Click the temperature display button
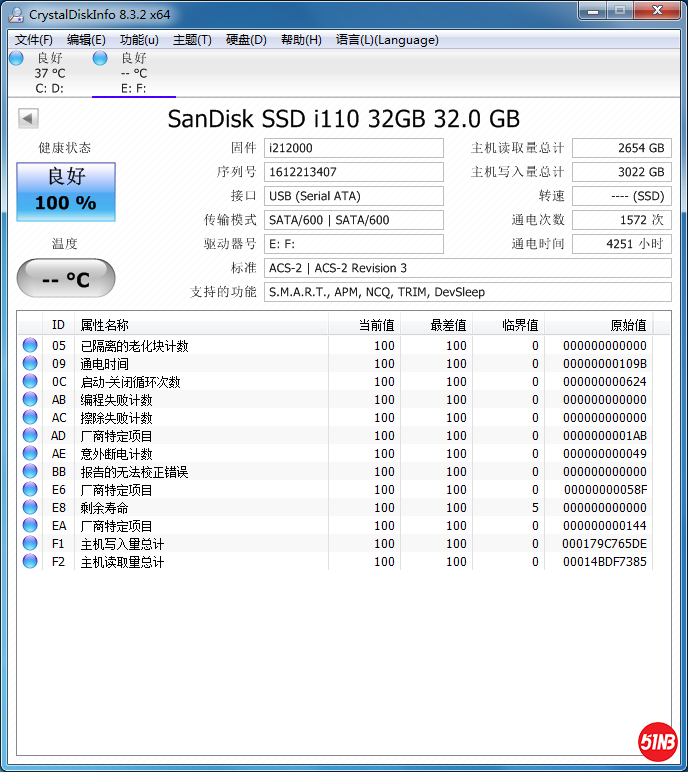The image size is (688, 772). tap(66, 279)
